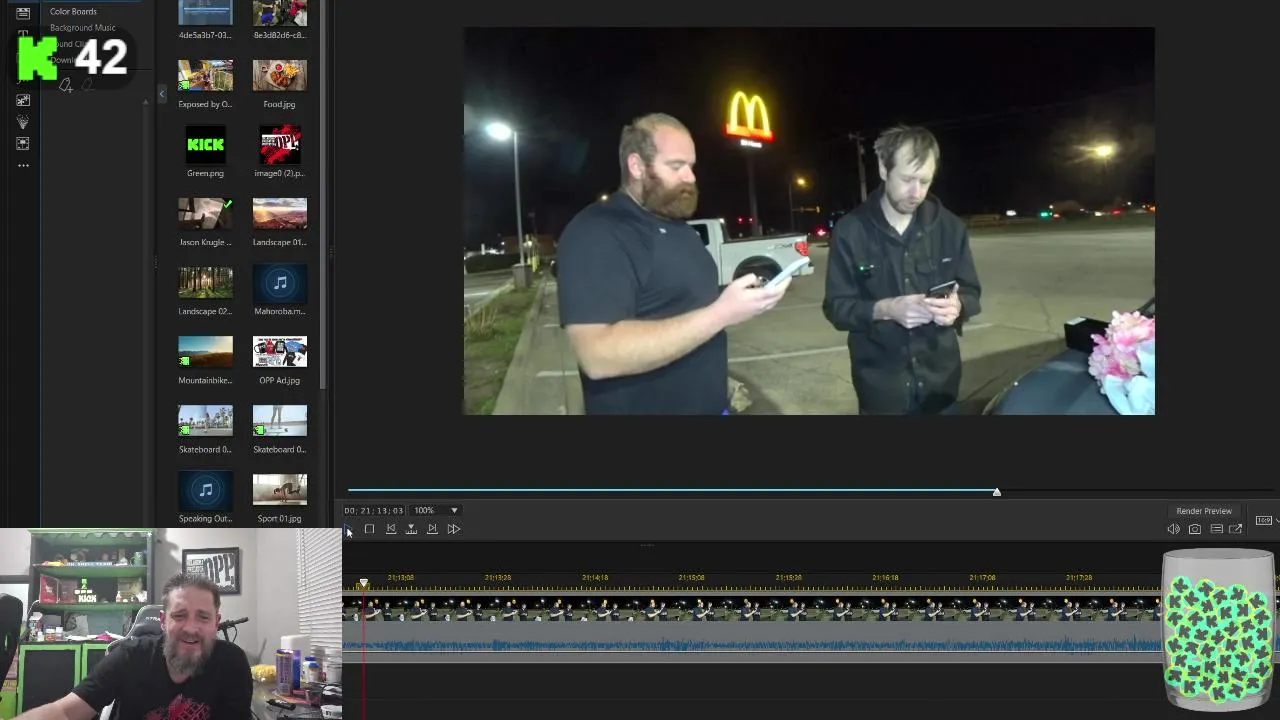Select Color Boards in the library tree

click(x=73, y=11)
